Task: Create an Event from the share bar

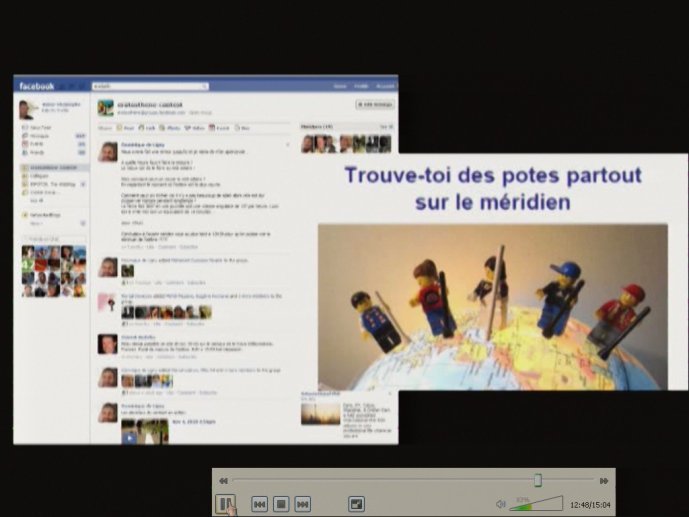Action: [219, 128]
